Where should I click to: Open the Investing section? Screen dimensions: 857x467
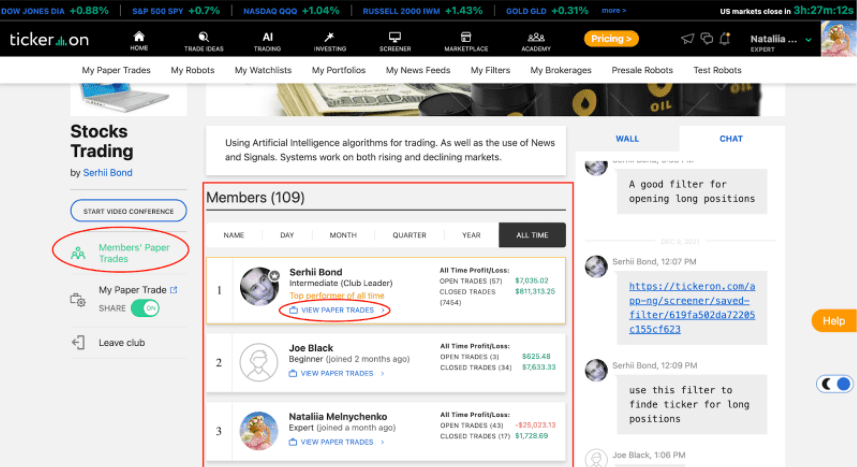330,41
